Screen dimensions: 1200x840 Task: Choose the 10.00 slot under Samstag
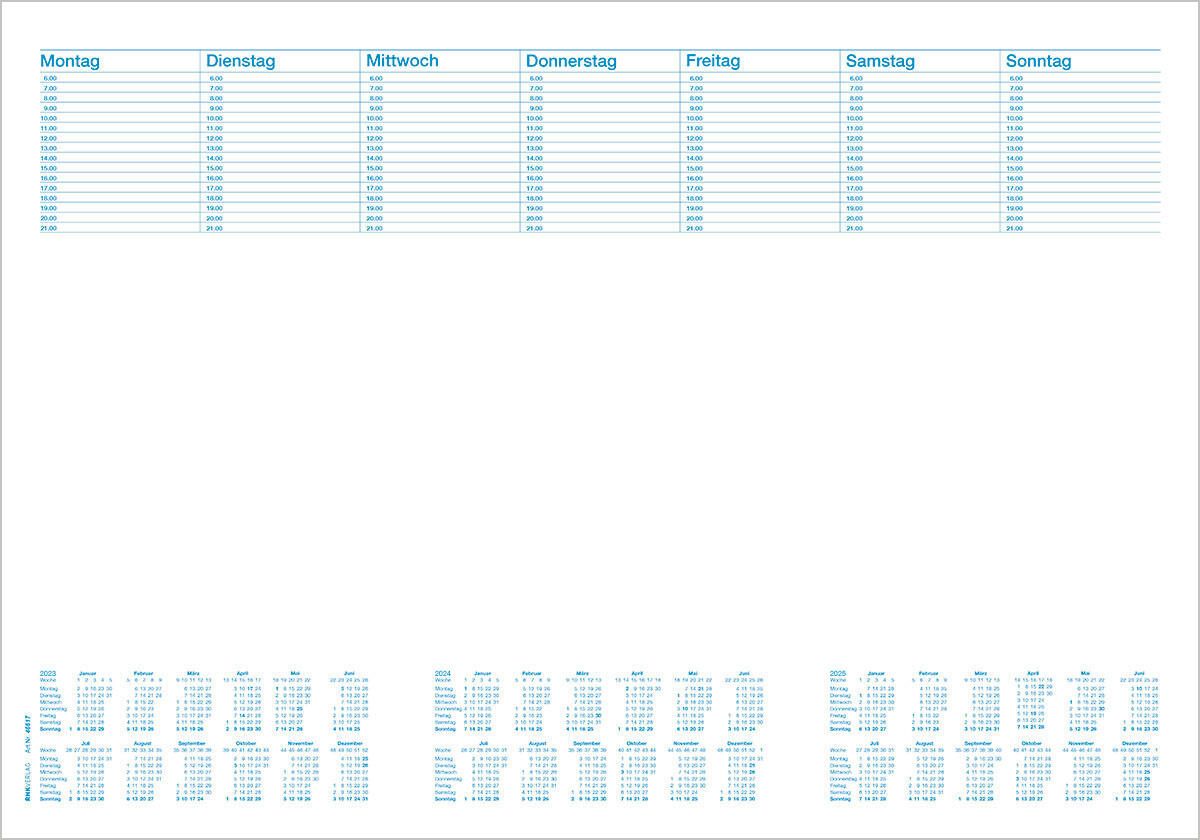coord(920,118)
